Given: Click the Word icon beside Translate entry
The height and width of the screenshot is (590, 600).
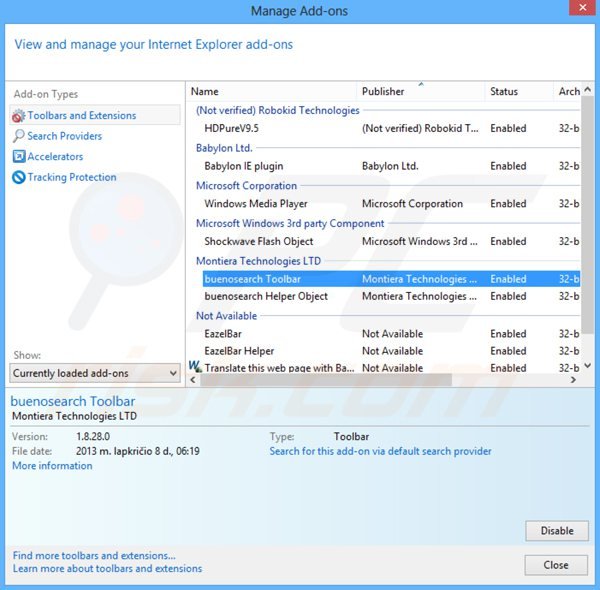Looking at the screenshot, I should tap(195, 367).
